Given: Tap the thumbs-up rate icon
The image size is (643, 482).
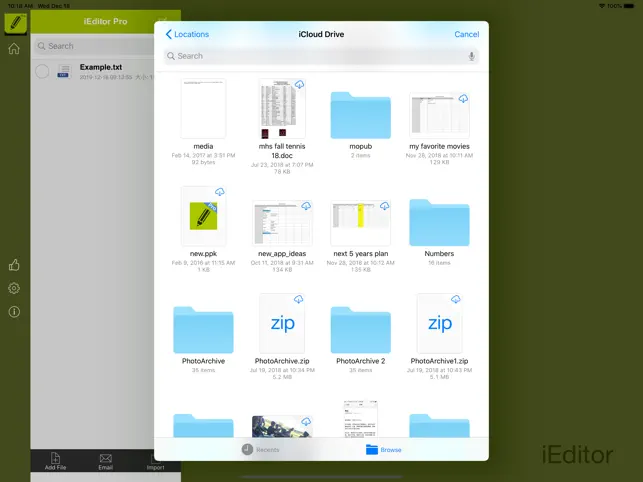Looking at the screenshot, I should 14,265.
